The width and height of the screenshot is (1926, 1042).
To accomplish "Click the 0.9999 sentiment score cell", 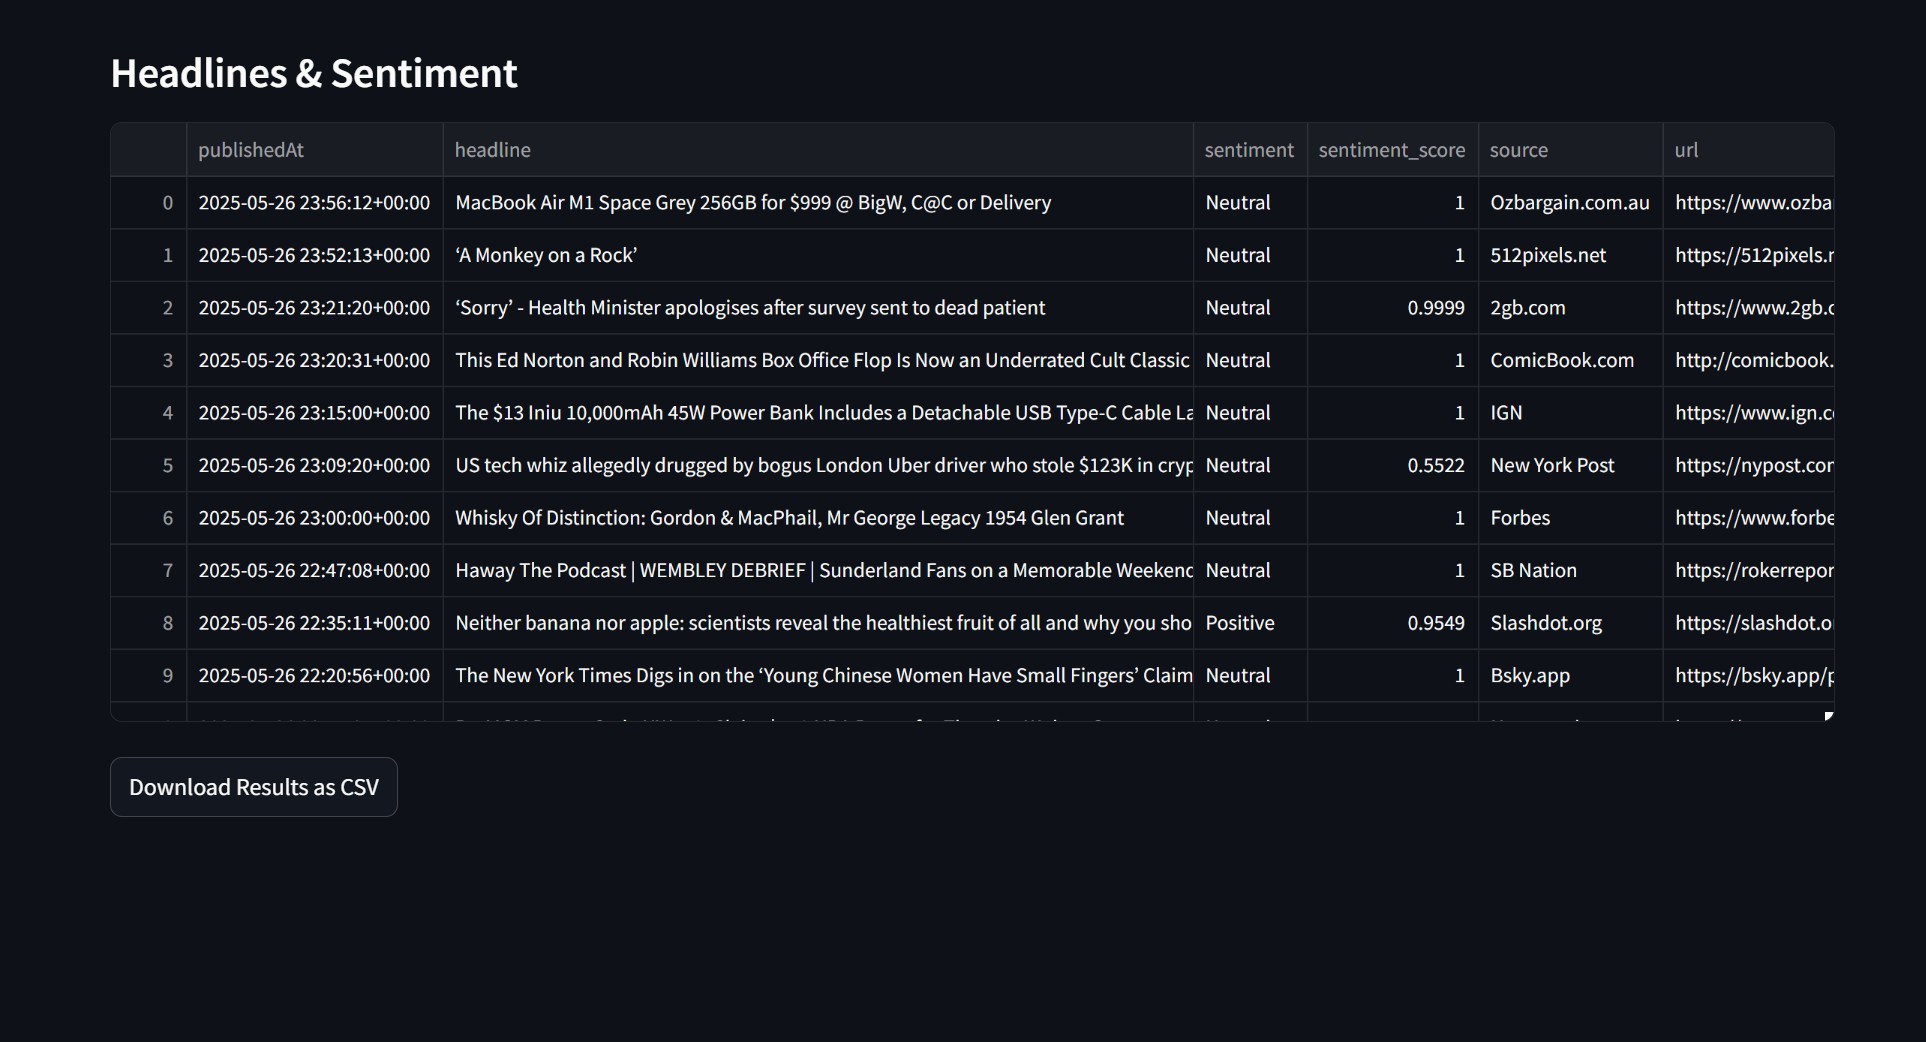I will coord(1392,308).
